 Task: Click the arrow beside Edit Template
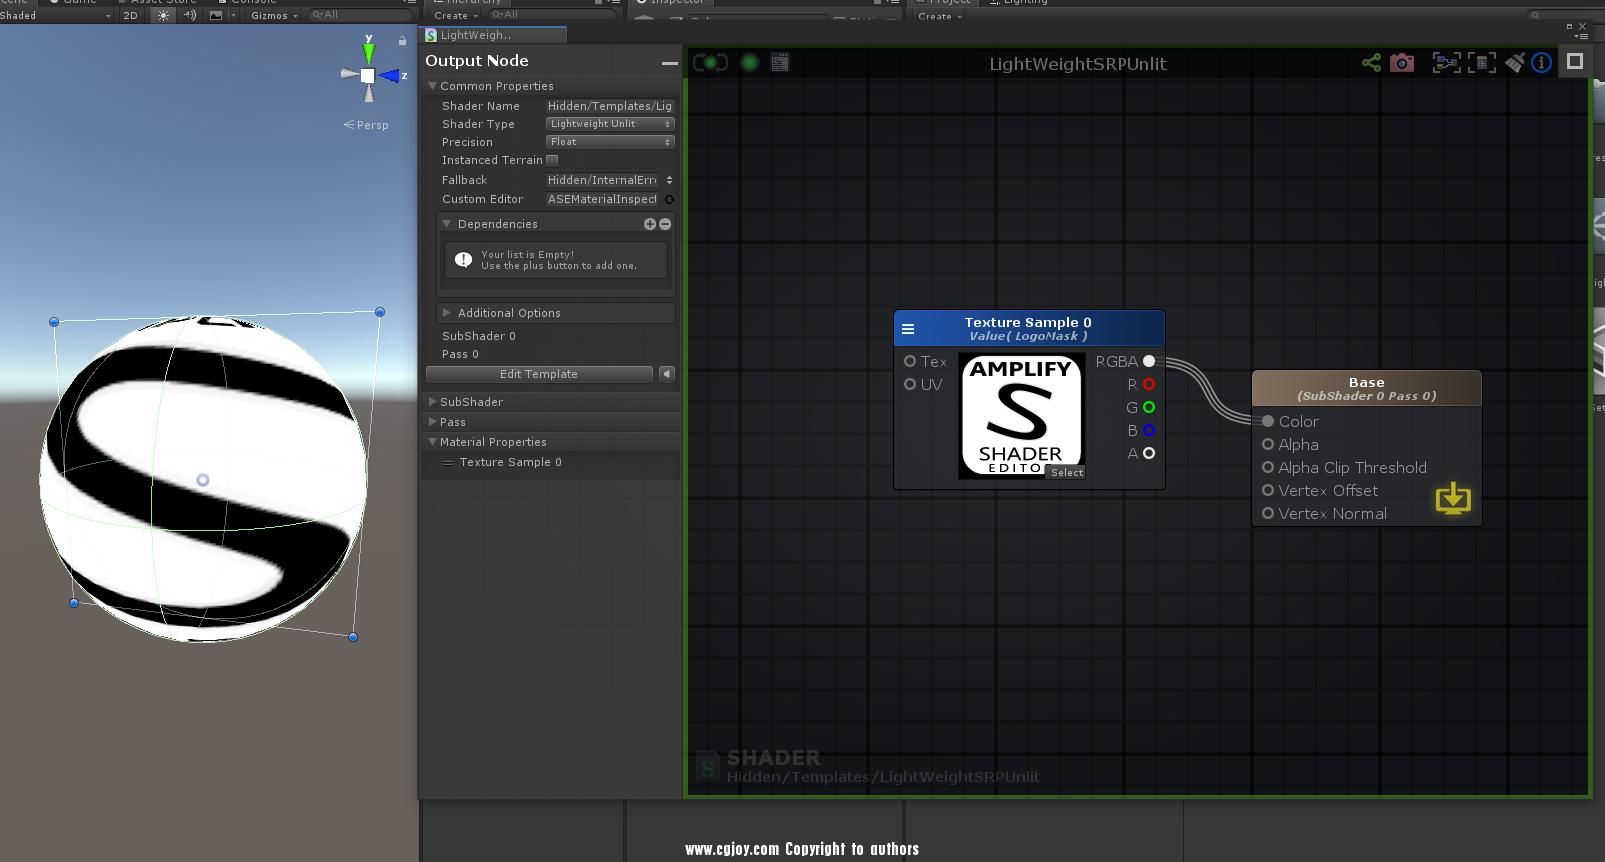(667, 374)
